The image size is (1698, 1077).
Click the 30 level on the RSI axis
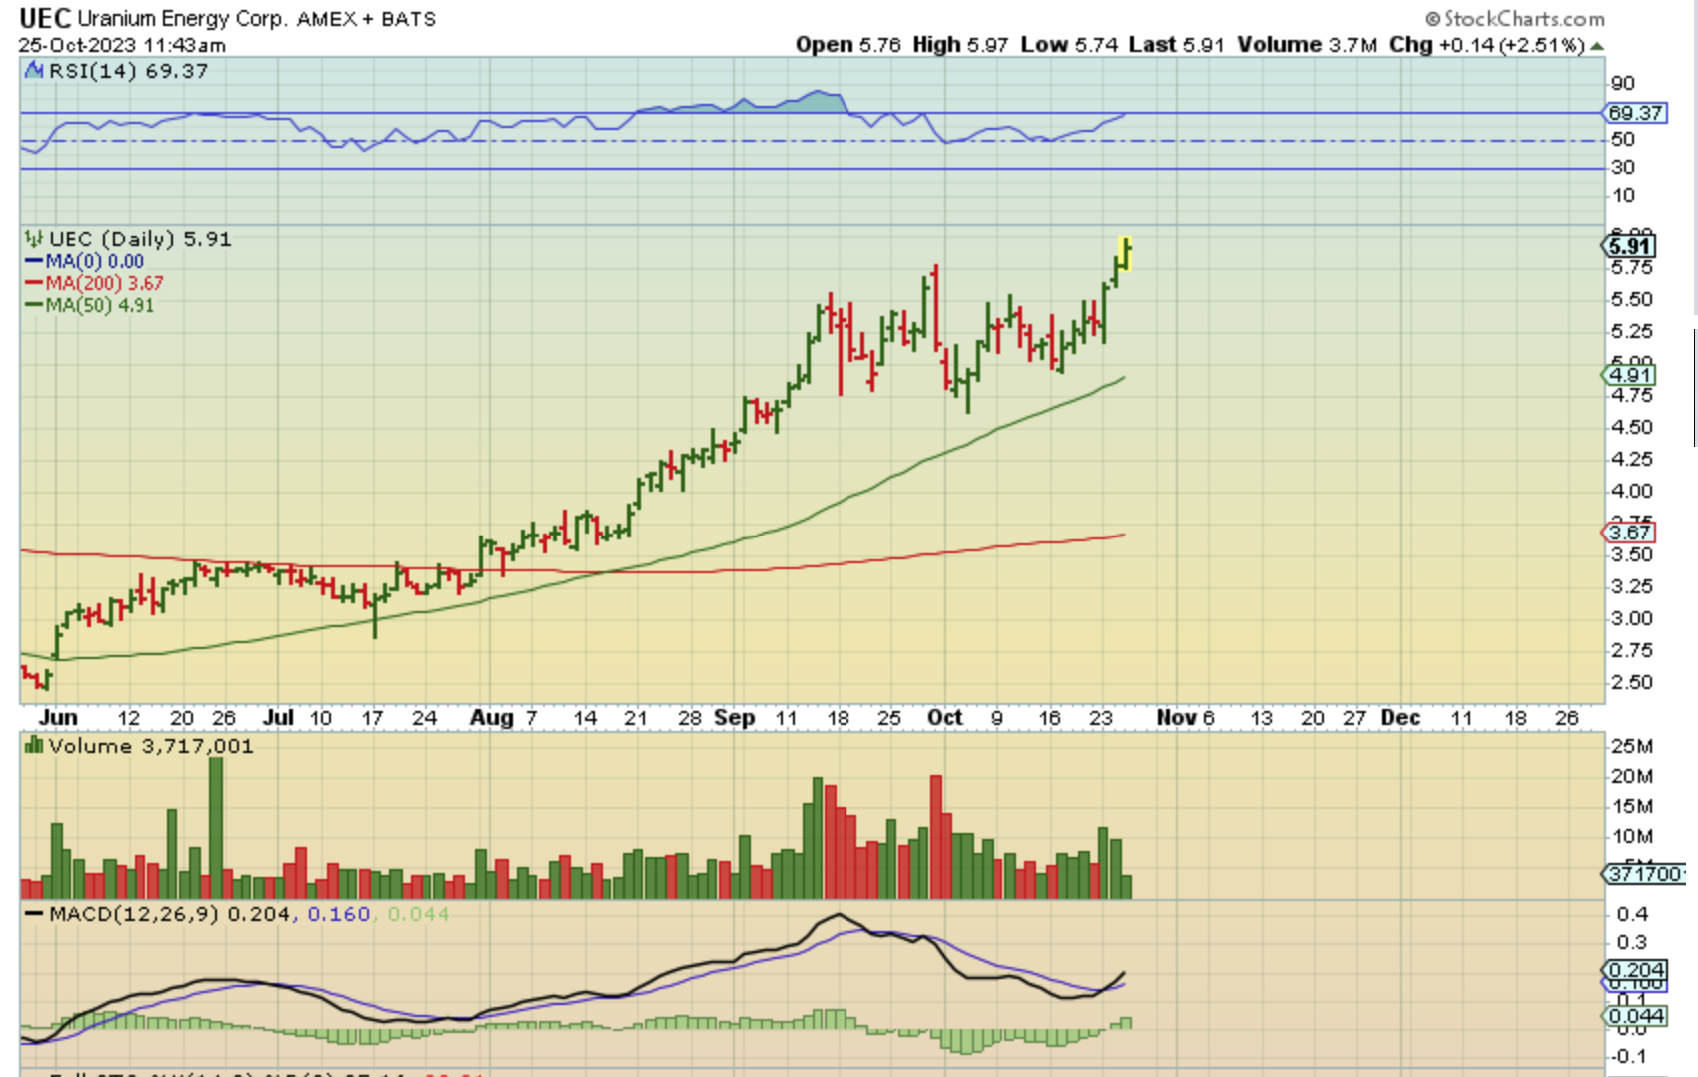[x=1622, y=167]
